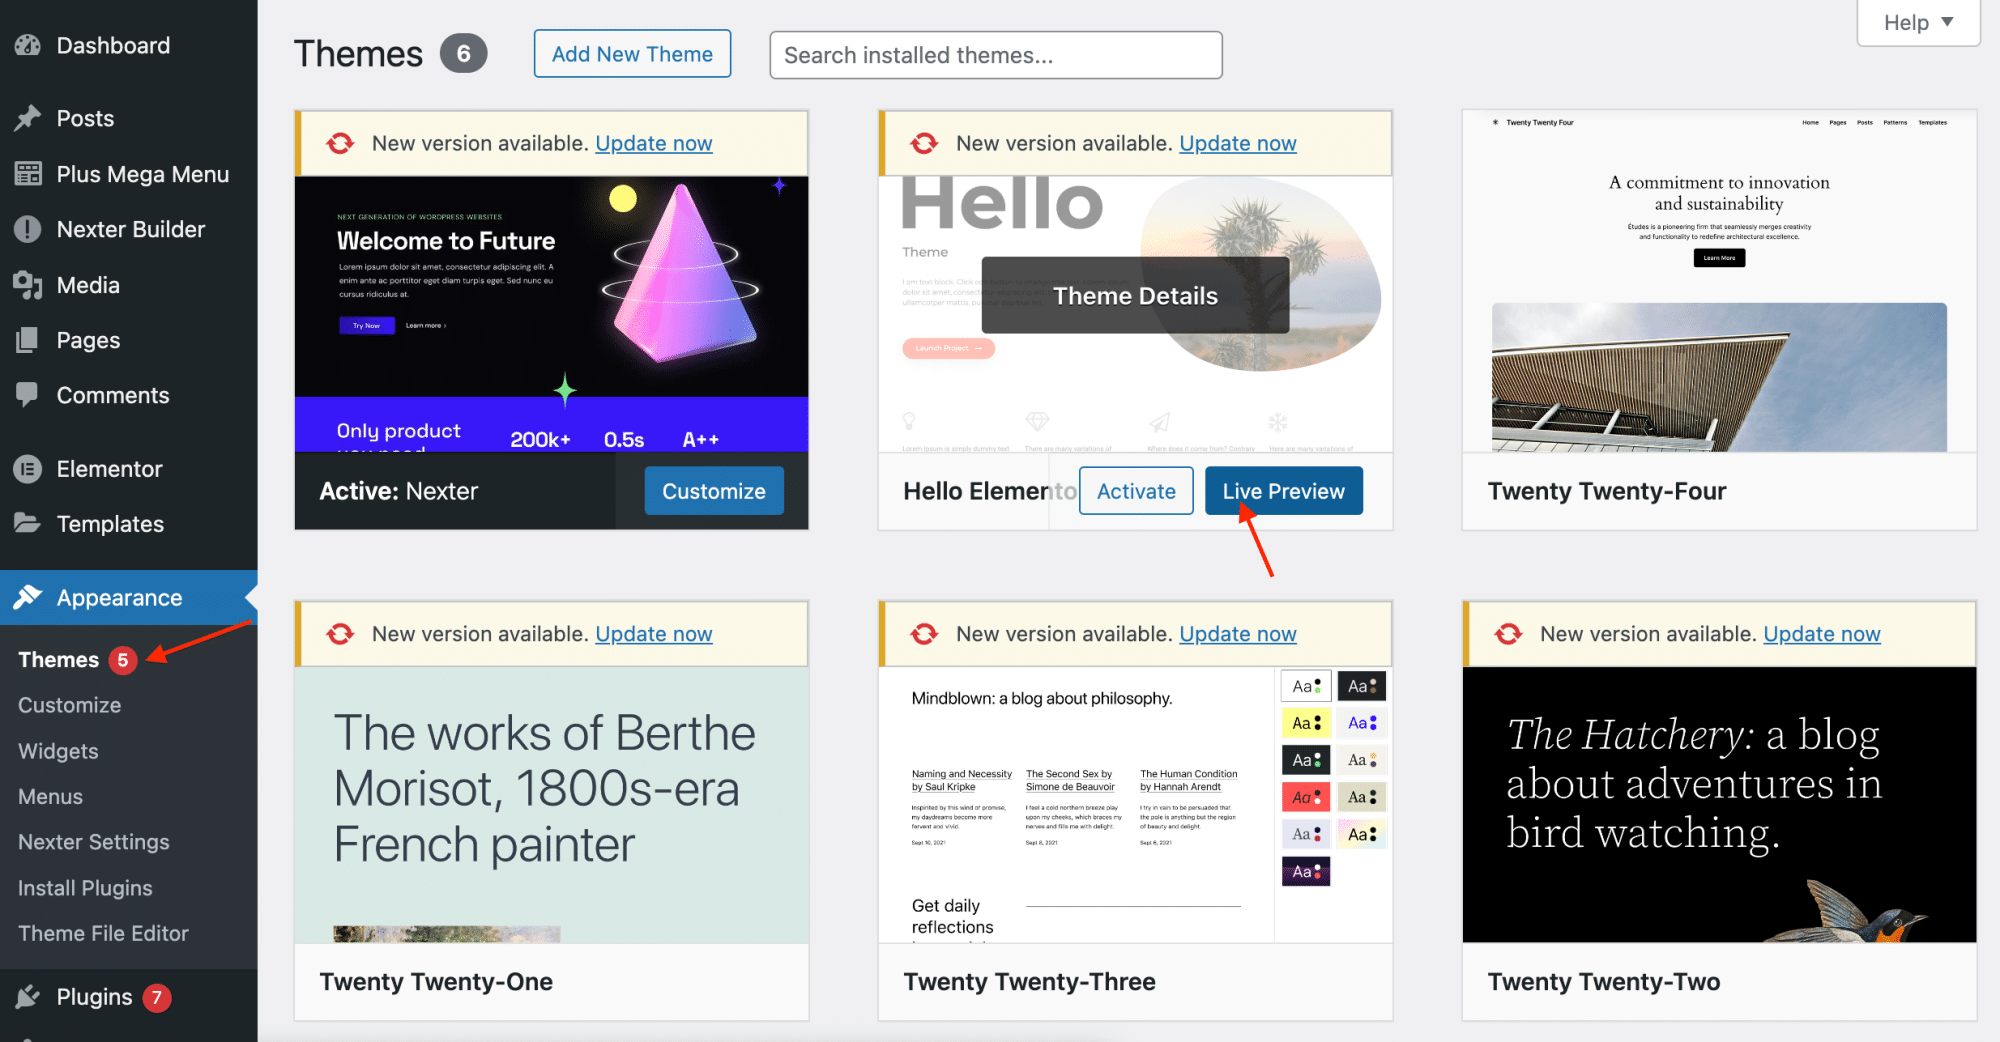Image resolution: width=2000 pixels, height=1042 pixels.
Task: Select the Elementor icon
Action: pyautogui.click(x=27, y=468)
